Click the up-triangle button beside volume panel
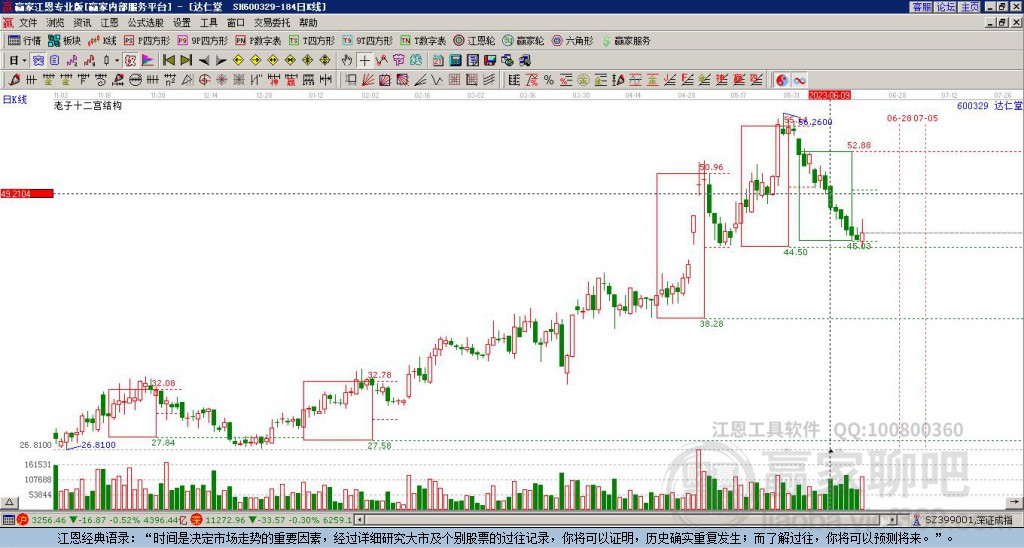Image resolution: width=1024 pixels, height=548 pixels. click(8, 502)
